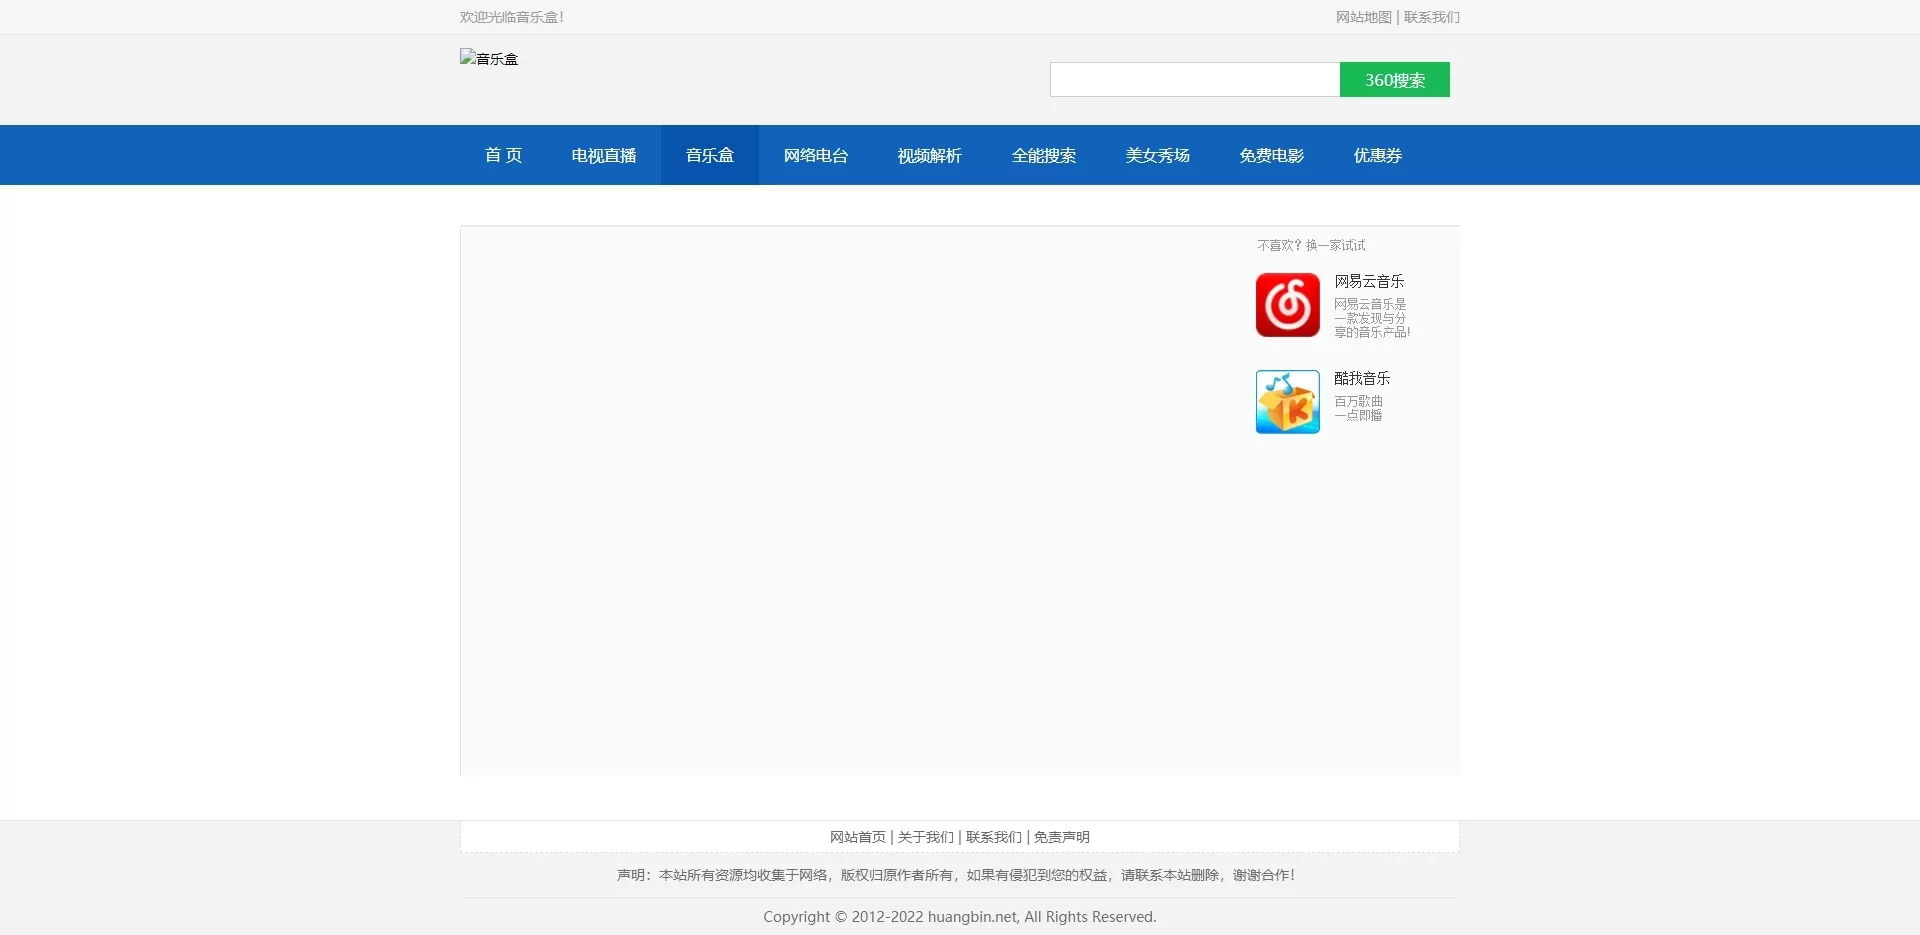Click the Kuwo Music (酷我音乐) app icon
Screen dimensions: 1920x935
point(1287,401)
